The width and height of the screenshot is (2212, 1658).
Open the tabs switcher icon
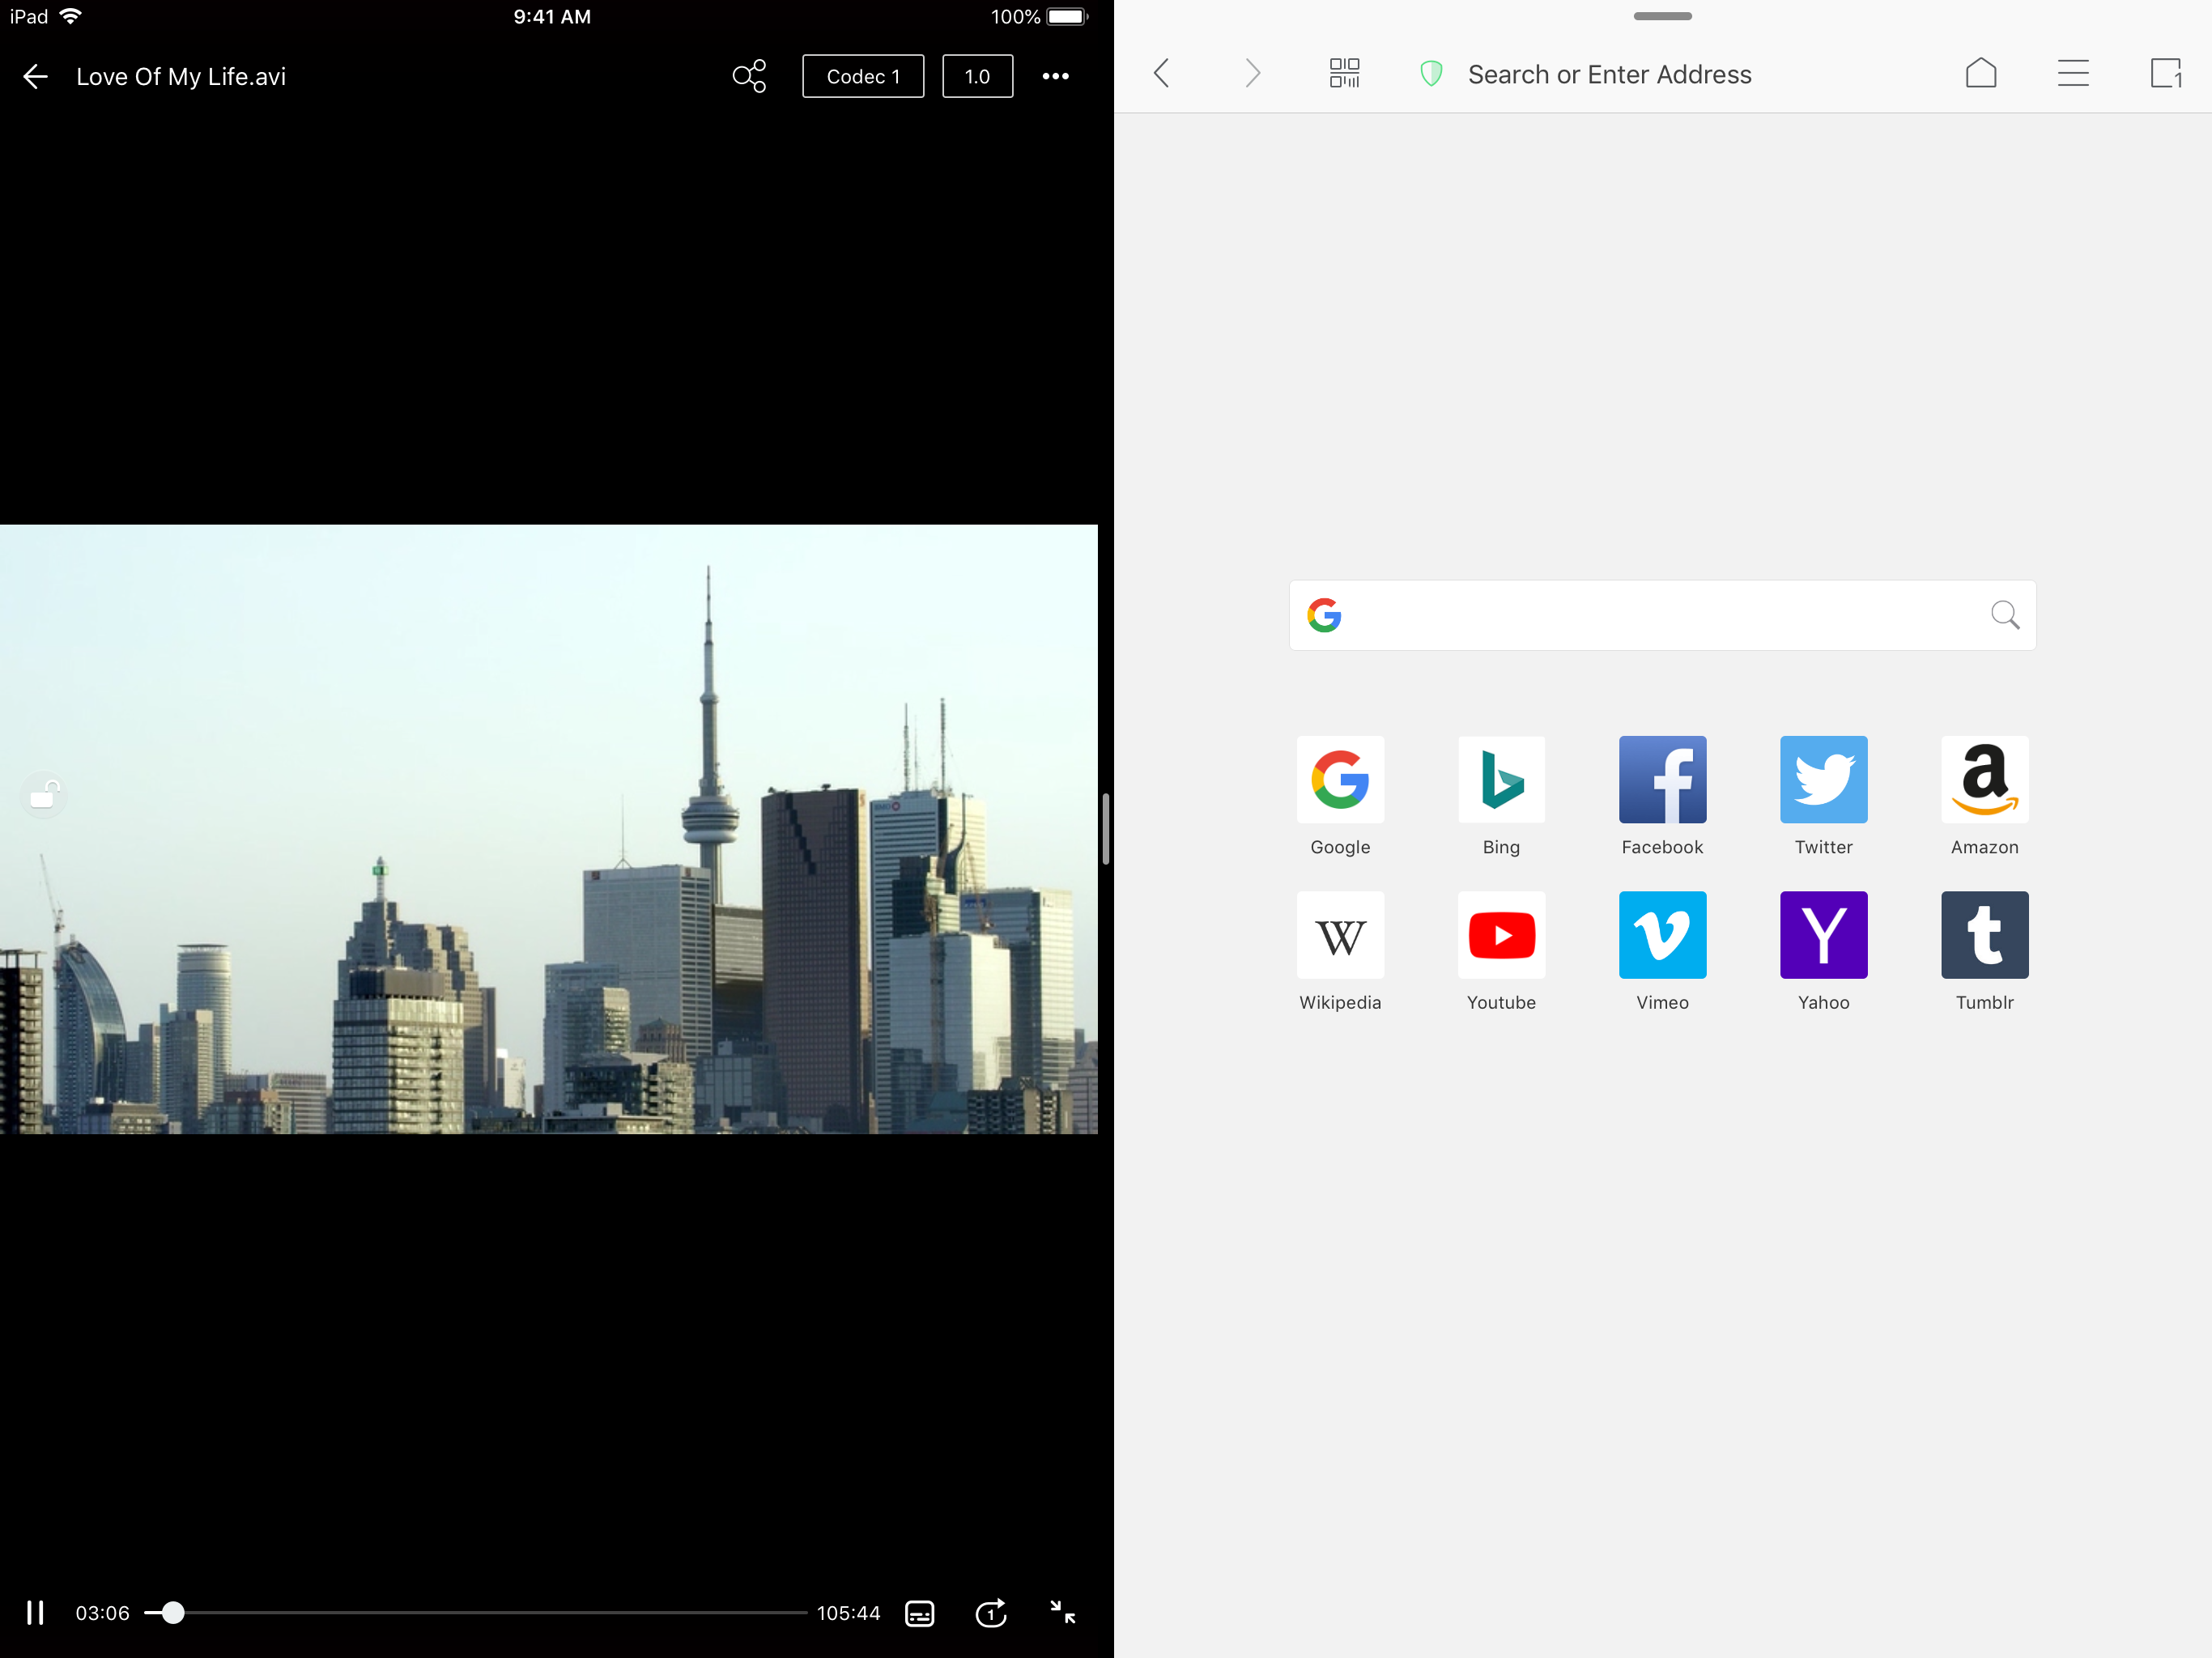point(2165,73)
